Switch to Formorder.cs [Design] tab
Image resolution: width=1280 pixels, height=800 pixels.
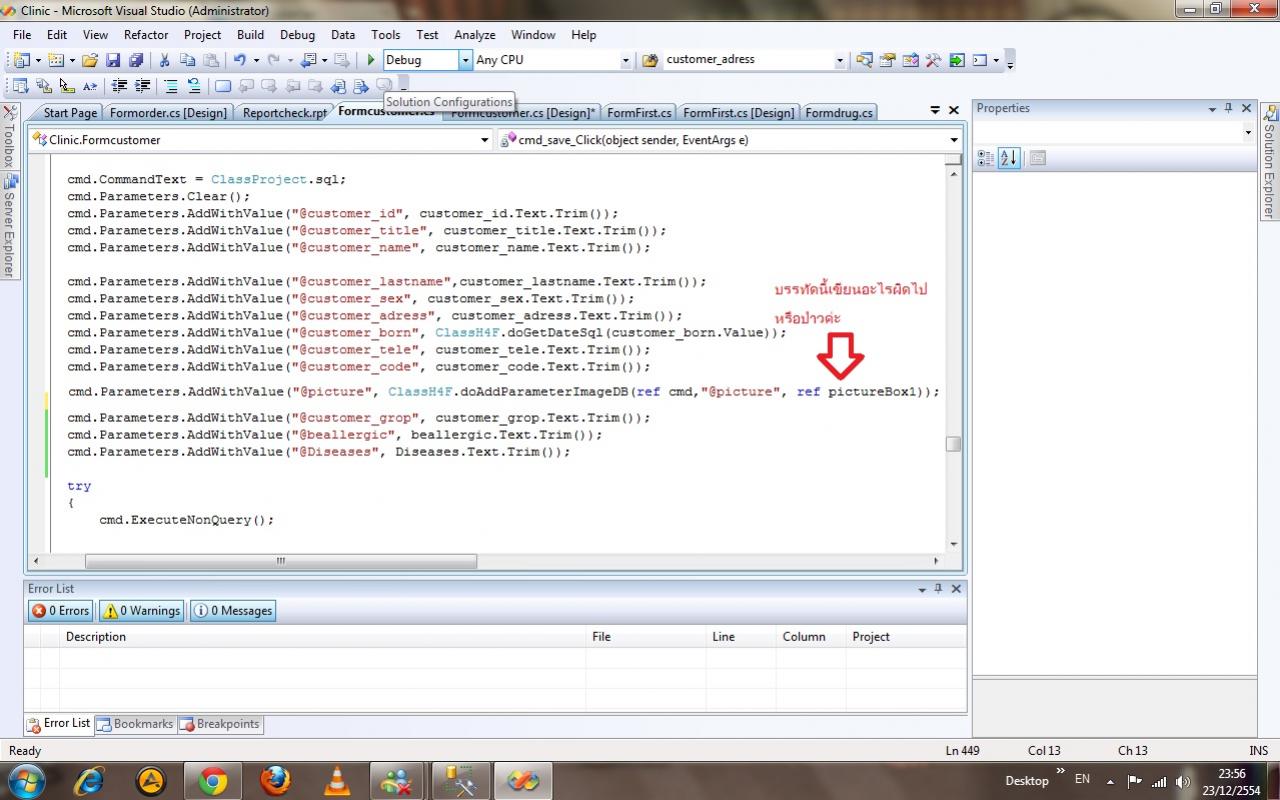pyautogui.click(x=168, y=112)
